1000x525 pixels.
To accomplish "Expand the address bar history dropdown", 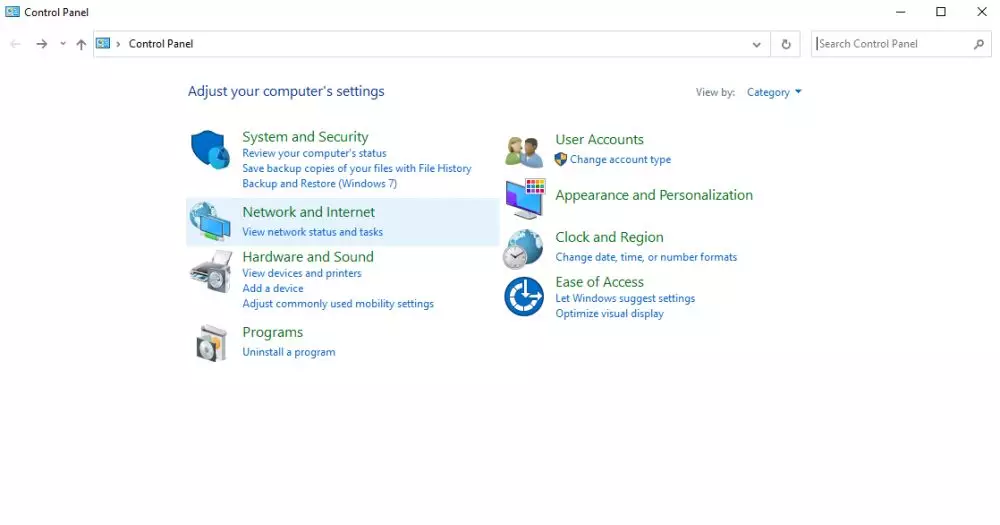I will click(x=757, y=44).
